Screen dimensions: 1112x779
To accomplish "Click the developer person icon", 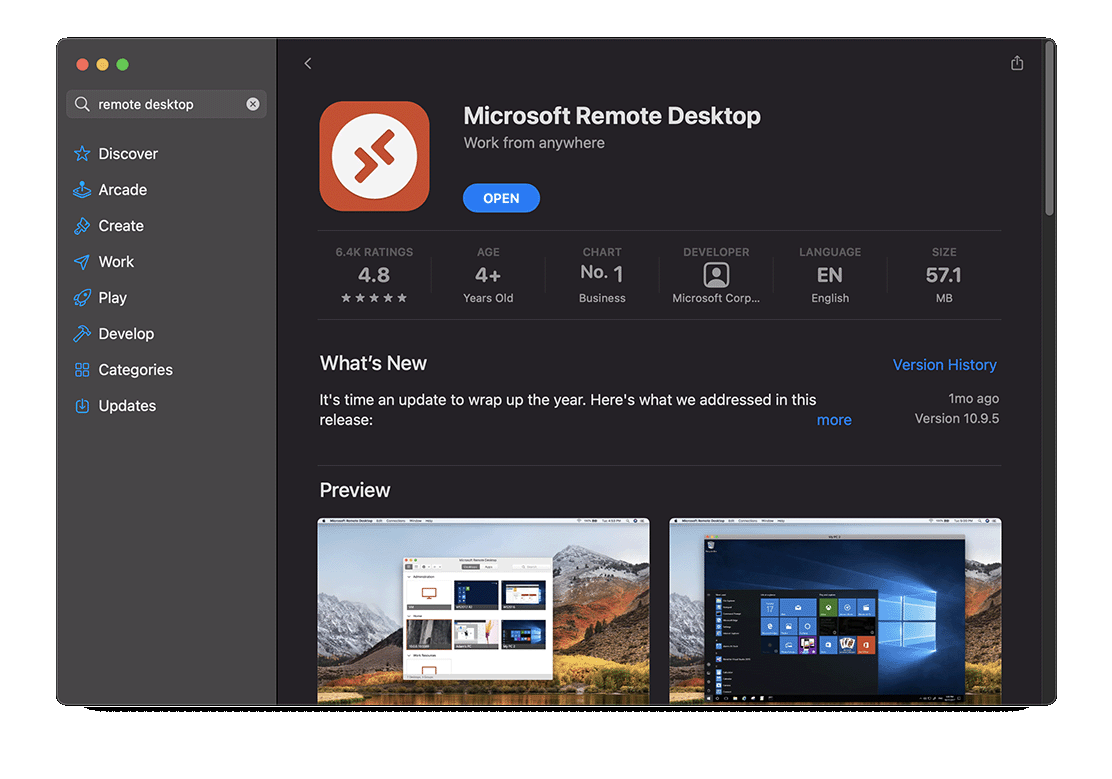I will [x=716, y=275].
